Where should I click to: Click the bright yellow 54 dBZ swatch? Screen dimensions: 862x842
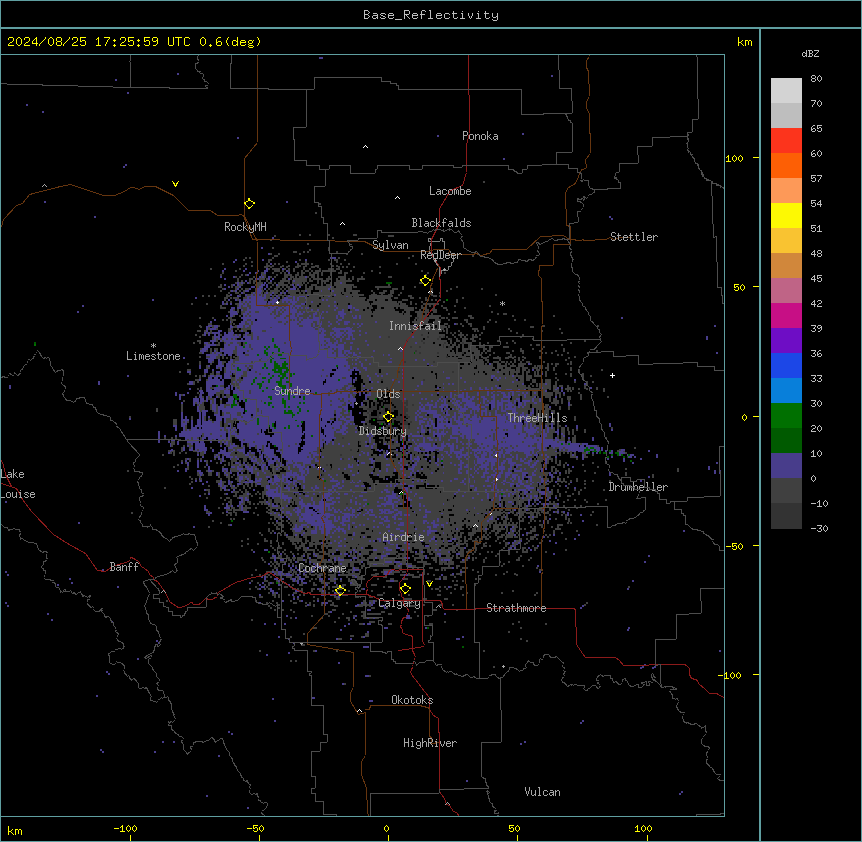click(786, 215)
